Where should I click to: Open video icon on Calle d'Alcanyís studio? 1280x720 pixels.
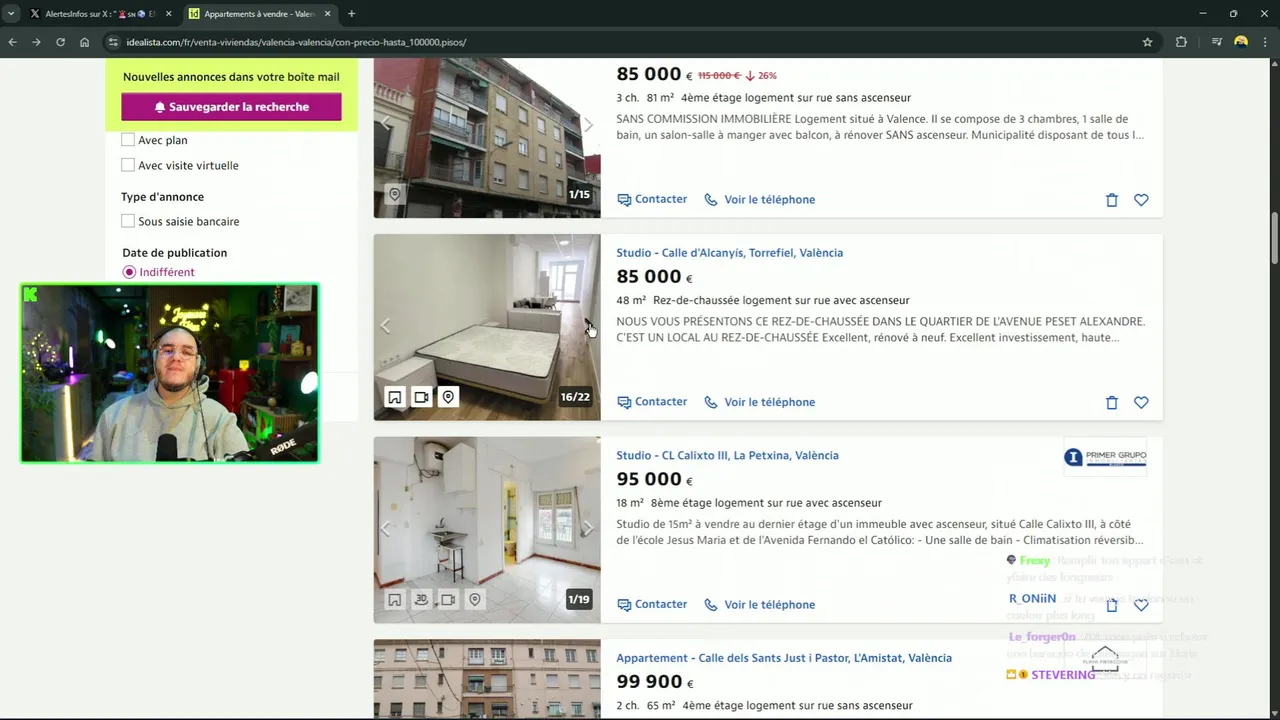coord(421,397)
